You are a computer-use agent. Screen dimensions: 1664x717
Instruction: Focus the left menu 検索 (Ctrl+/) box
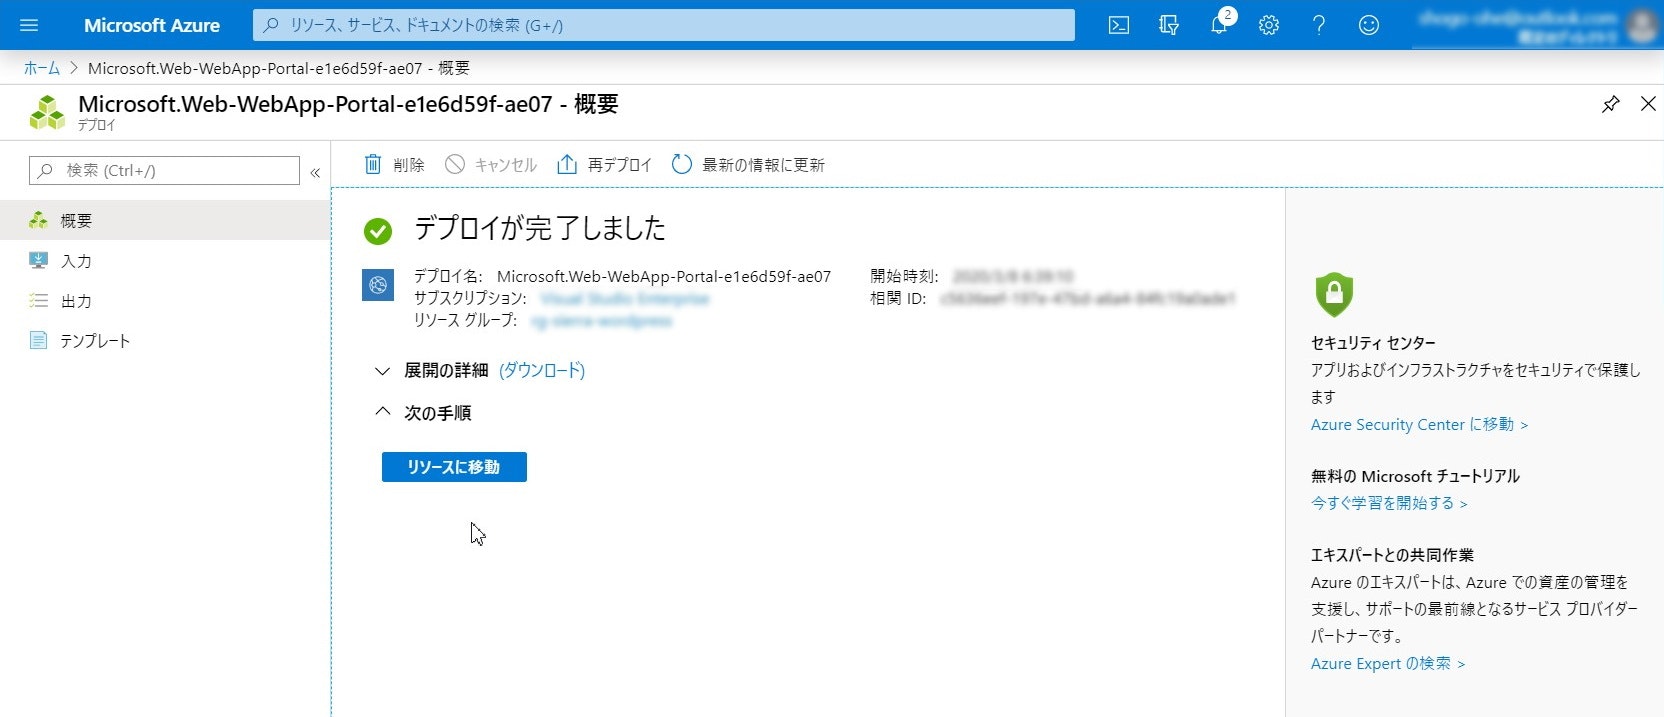[165, 170]
